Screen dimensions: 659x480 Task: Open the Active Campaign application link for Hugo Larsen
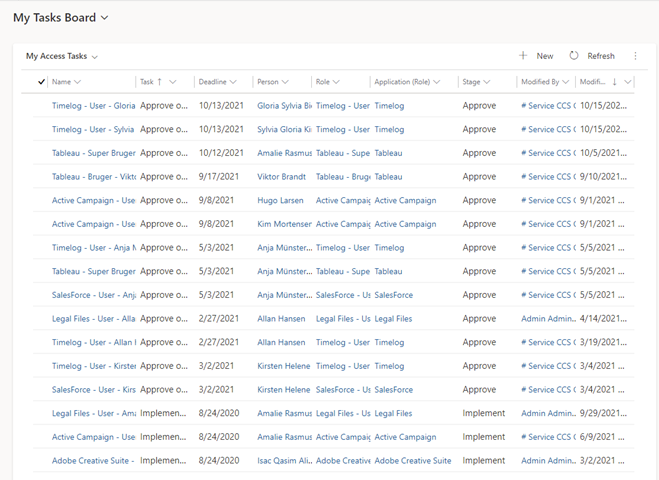click(x=405, y=200)
